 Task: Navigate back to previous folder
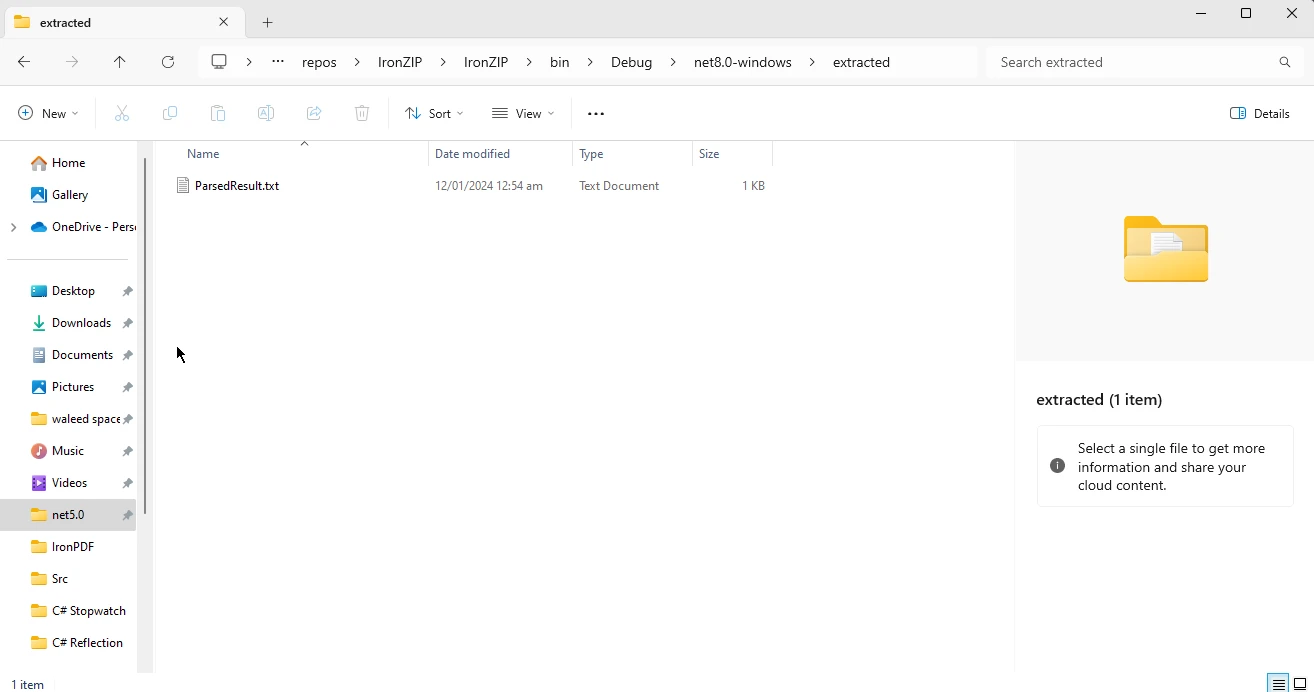pyautogui.click(x=24, y=62)
